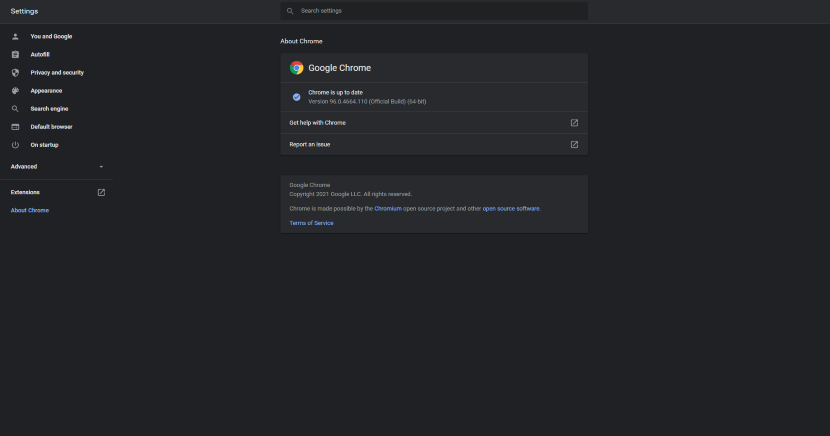The height and width of the screenshot is (436, 830).
Task: Click the Settings title text
Action: (24, 11)
